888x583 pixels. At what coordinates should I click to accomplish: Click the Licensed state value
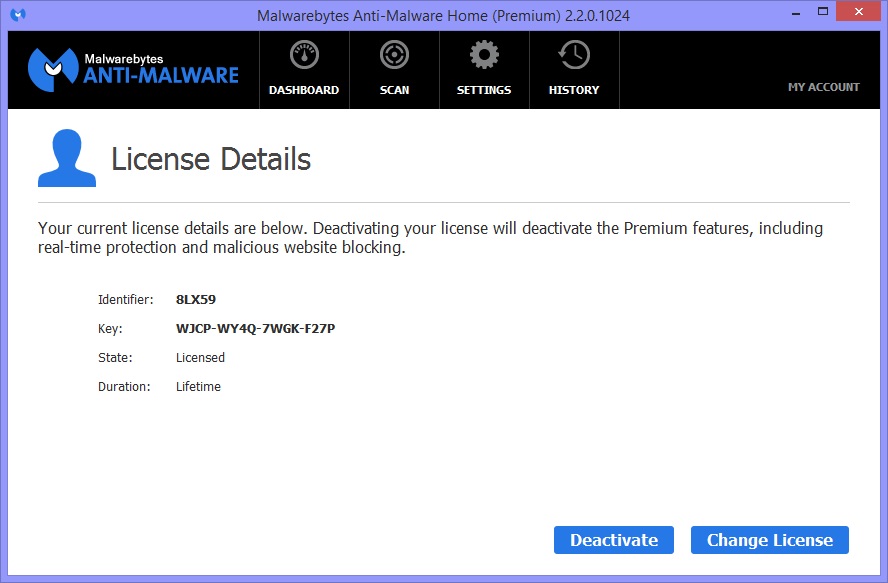coord(200,358)
